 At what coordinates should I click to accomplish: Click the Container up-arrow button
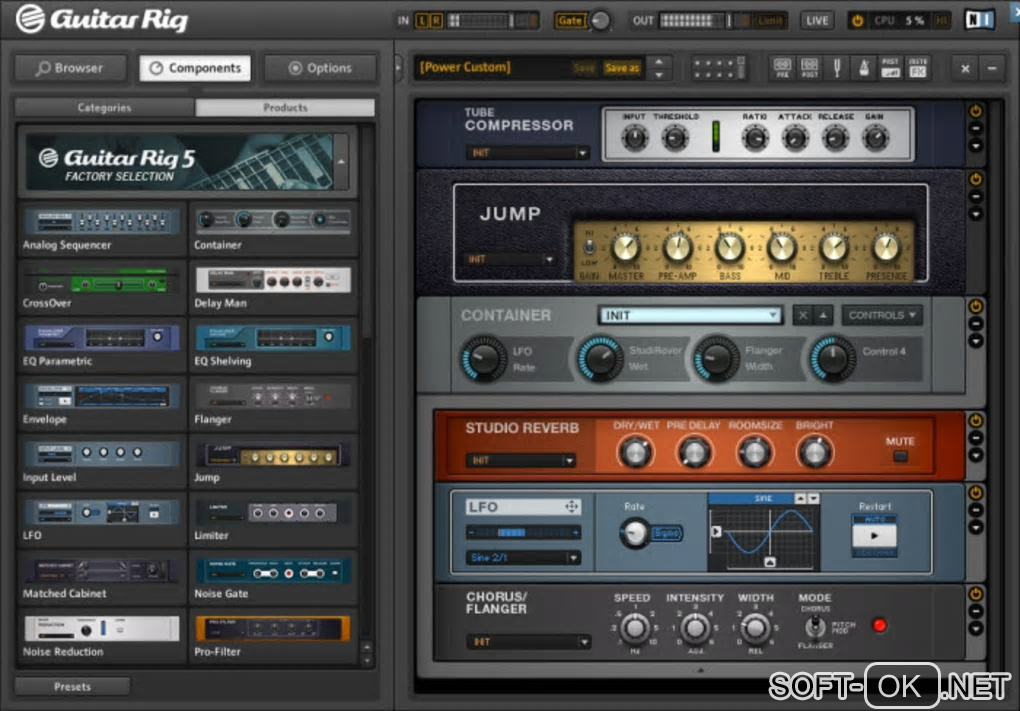click(823, 315)
